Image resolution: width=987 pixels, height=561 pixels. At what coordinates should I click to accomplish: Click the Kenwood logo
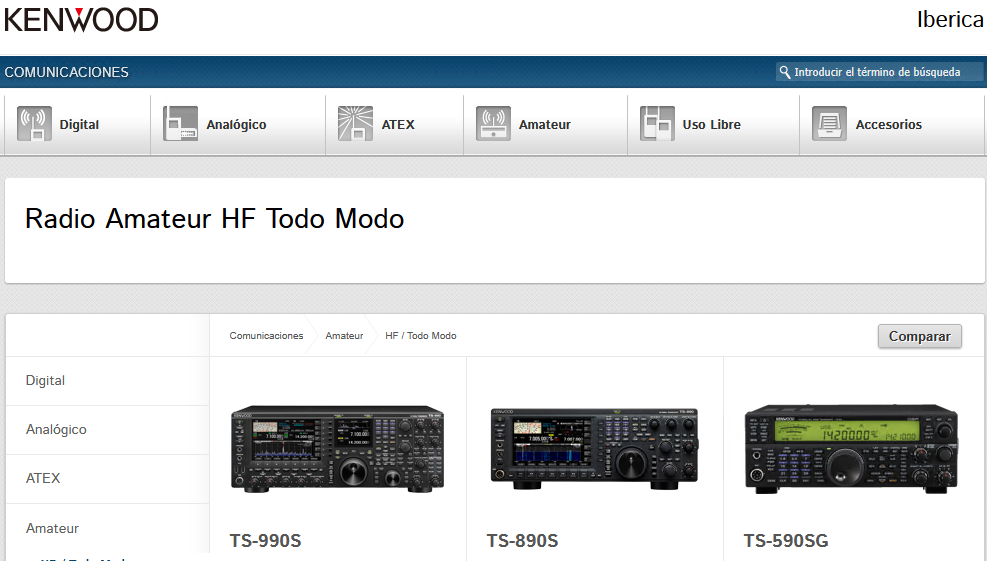point(81,19)
